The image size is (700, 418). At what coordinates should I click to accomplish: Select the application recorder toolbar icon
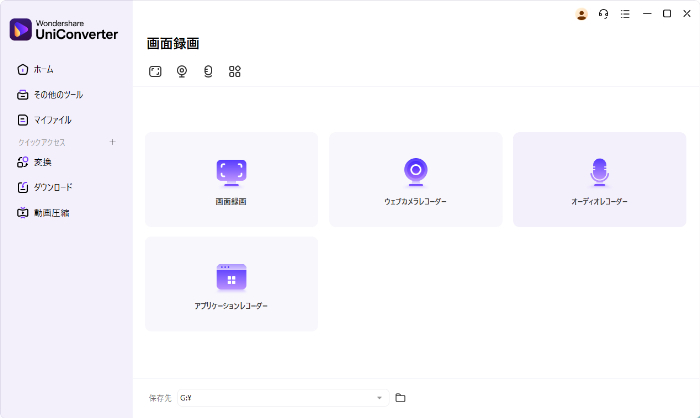pyautogui.click(x=235, y=71)
